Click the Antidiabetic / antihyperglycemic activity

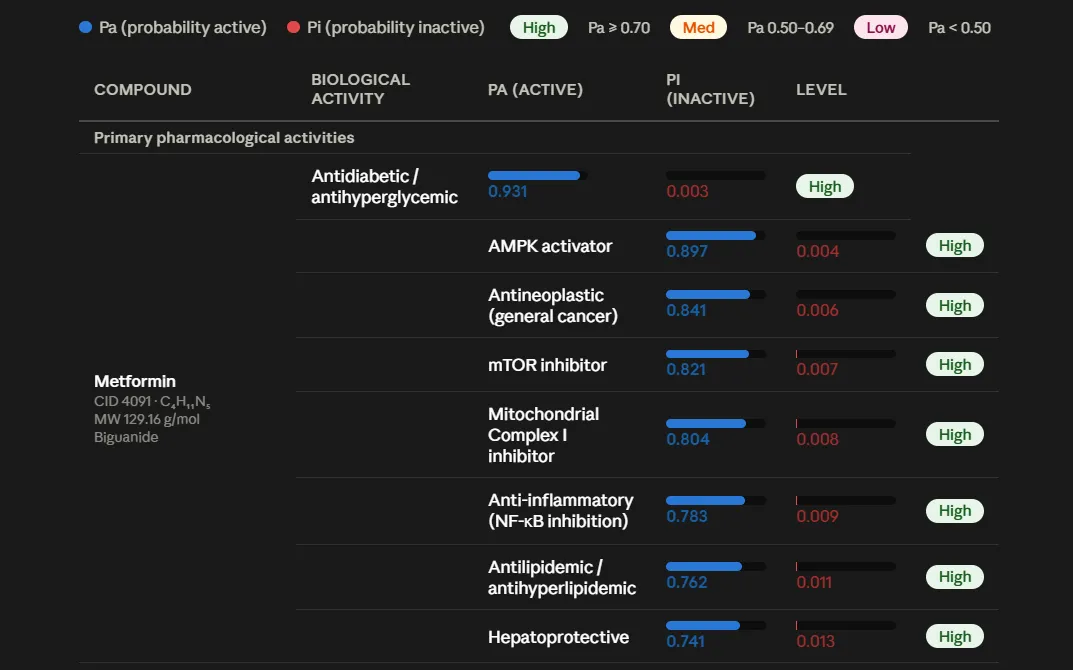[x=384, y=186]
